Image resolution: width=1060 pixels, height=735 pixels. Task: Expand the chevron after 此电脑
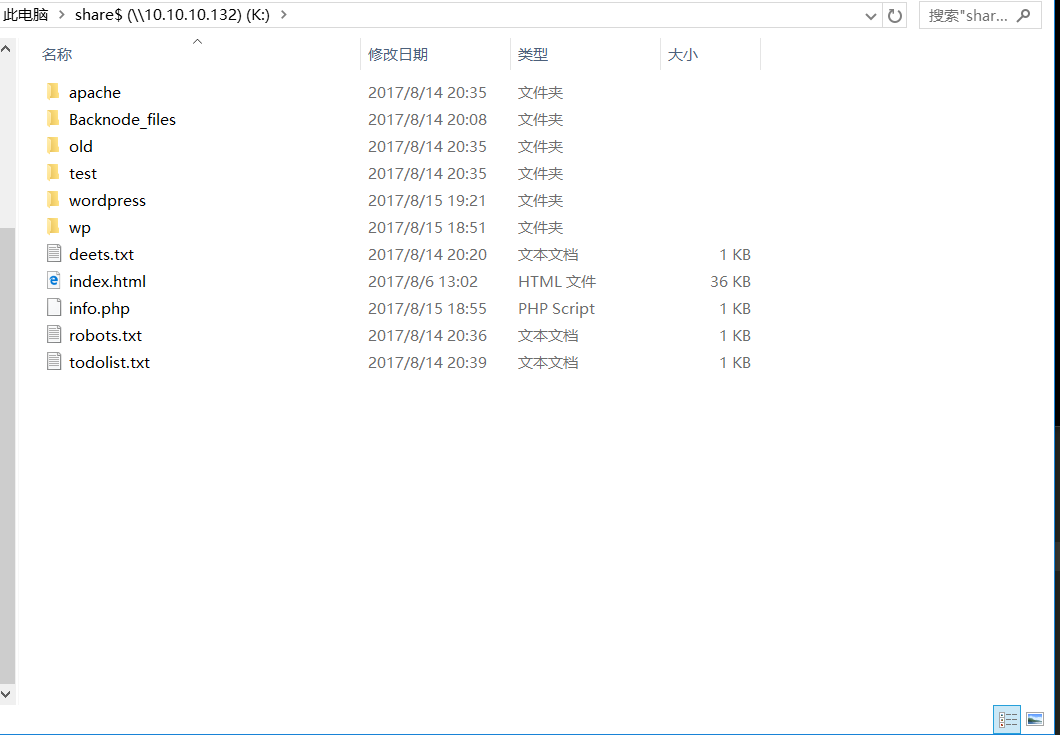(62, 15)
